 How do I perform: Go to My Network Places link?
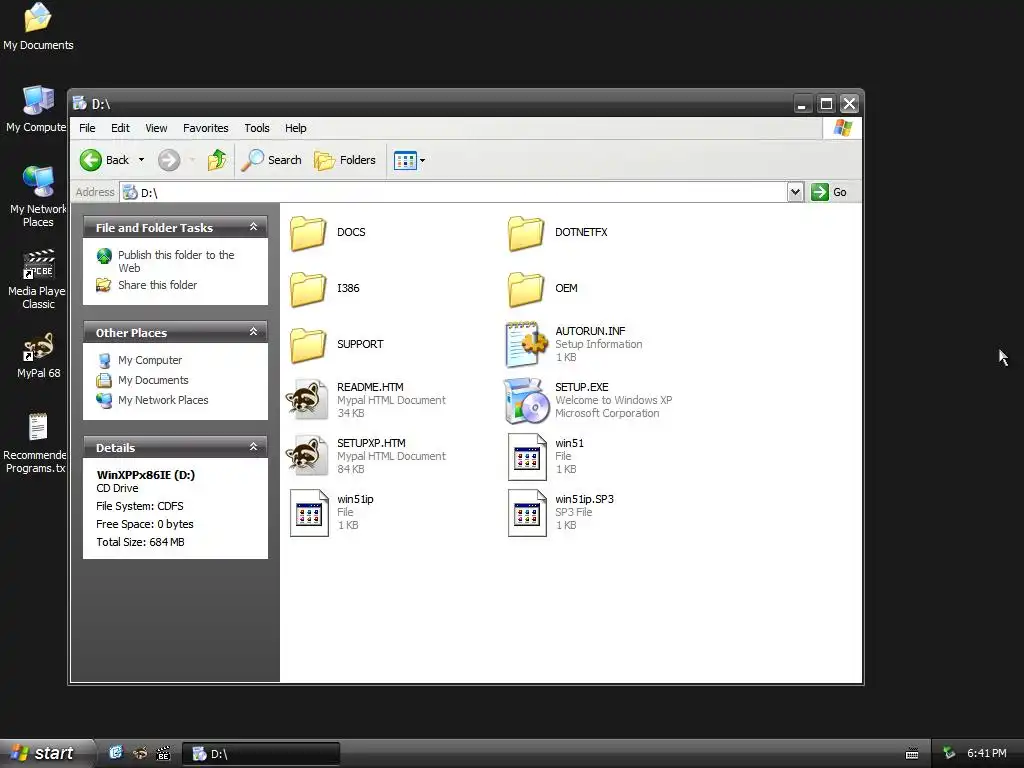163,400
